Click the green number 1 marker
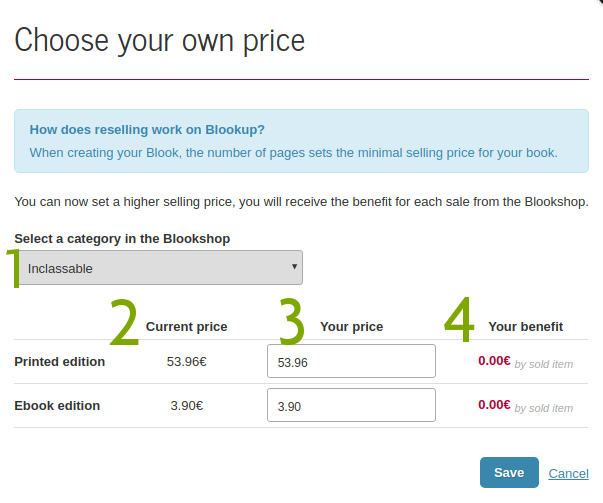Viewport: 603px width, 503px height. (13, 268)
